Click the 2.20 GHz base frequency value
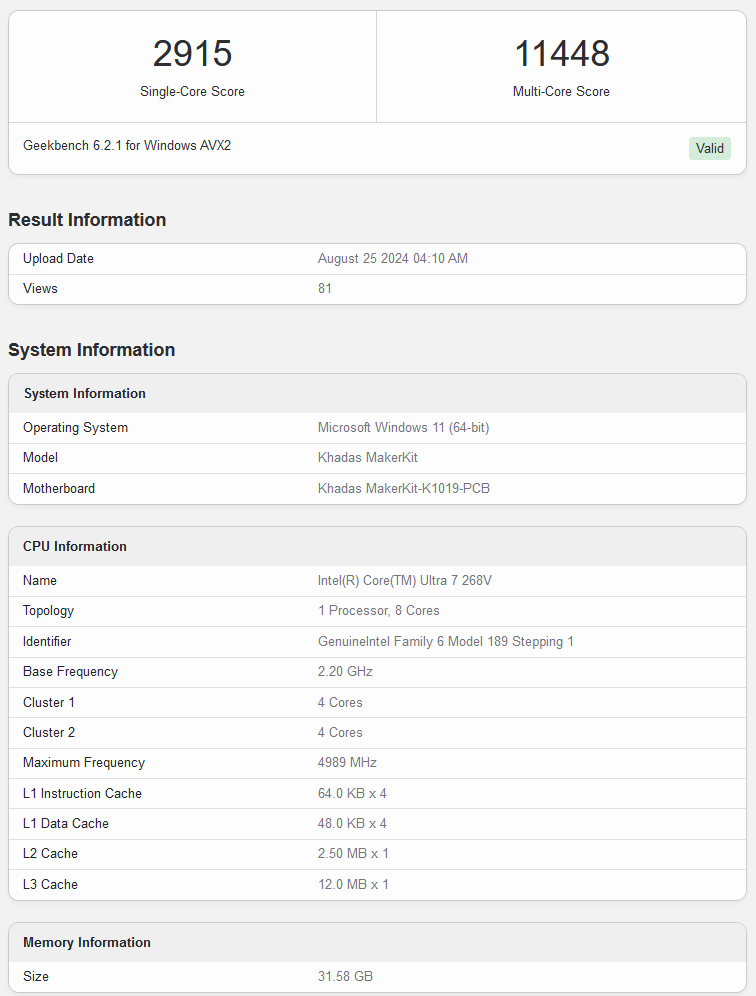 click(344, 672)
